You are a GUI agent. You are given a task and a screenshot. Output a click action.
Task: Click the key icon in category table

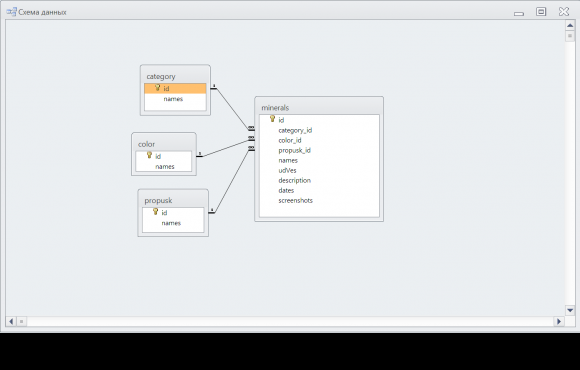point(158,88)
